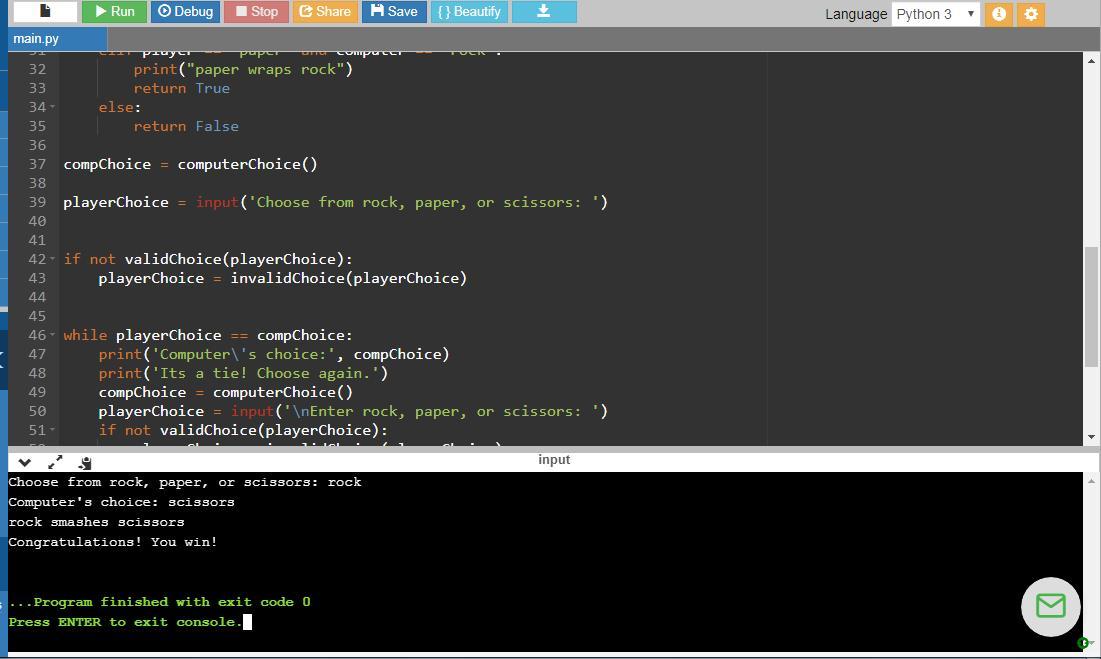
Task: Select the input tab of the console
Action: click(553, 460)
